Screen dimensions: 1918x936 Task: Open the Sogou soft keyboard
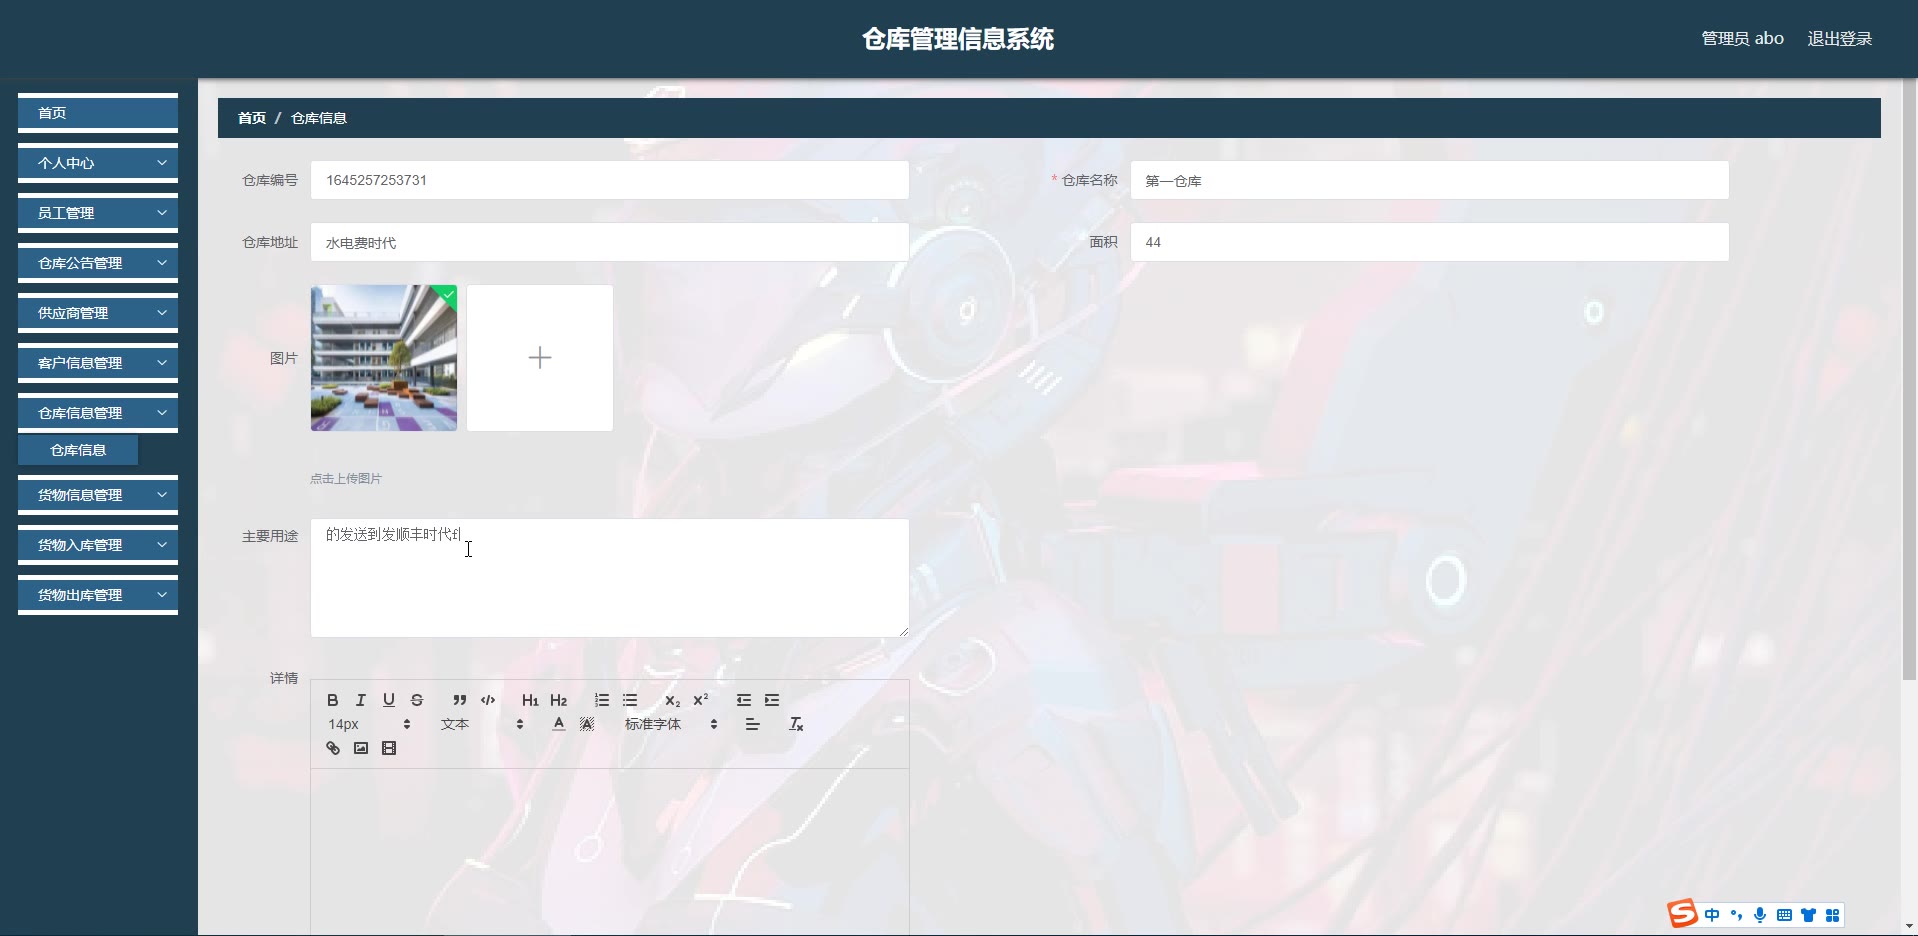(x=1784, y=914)
